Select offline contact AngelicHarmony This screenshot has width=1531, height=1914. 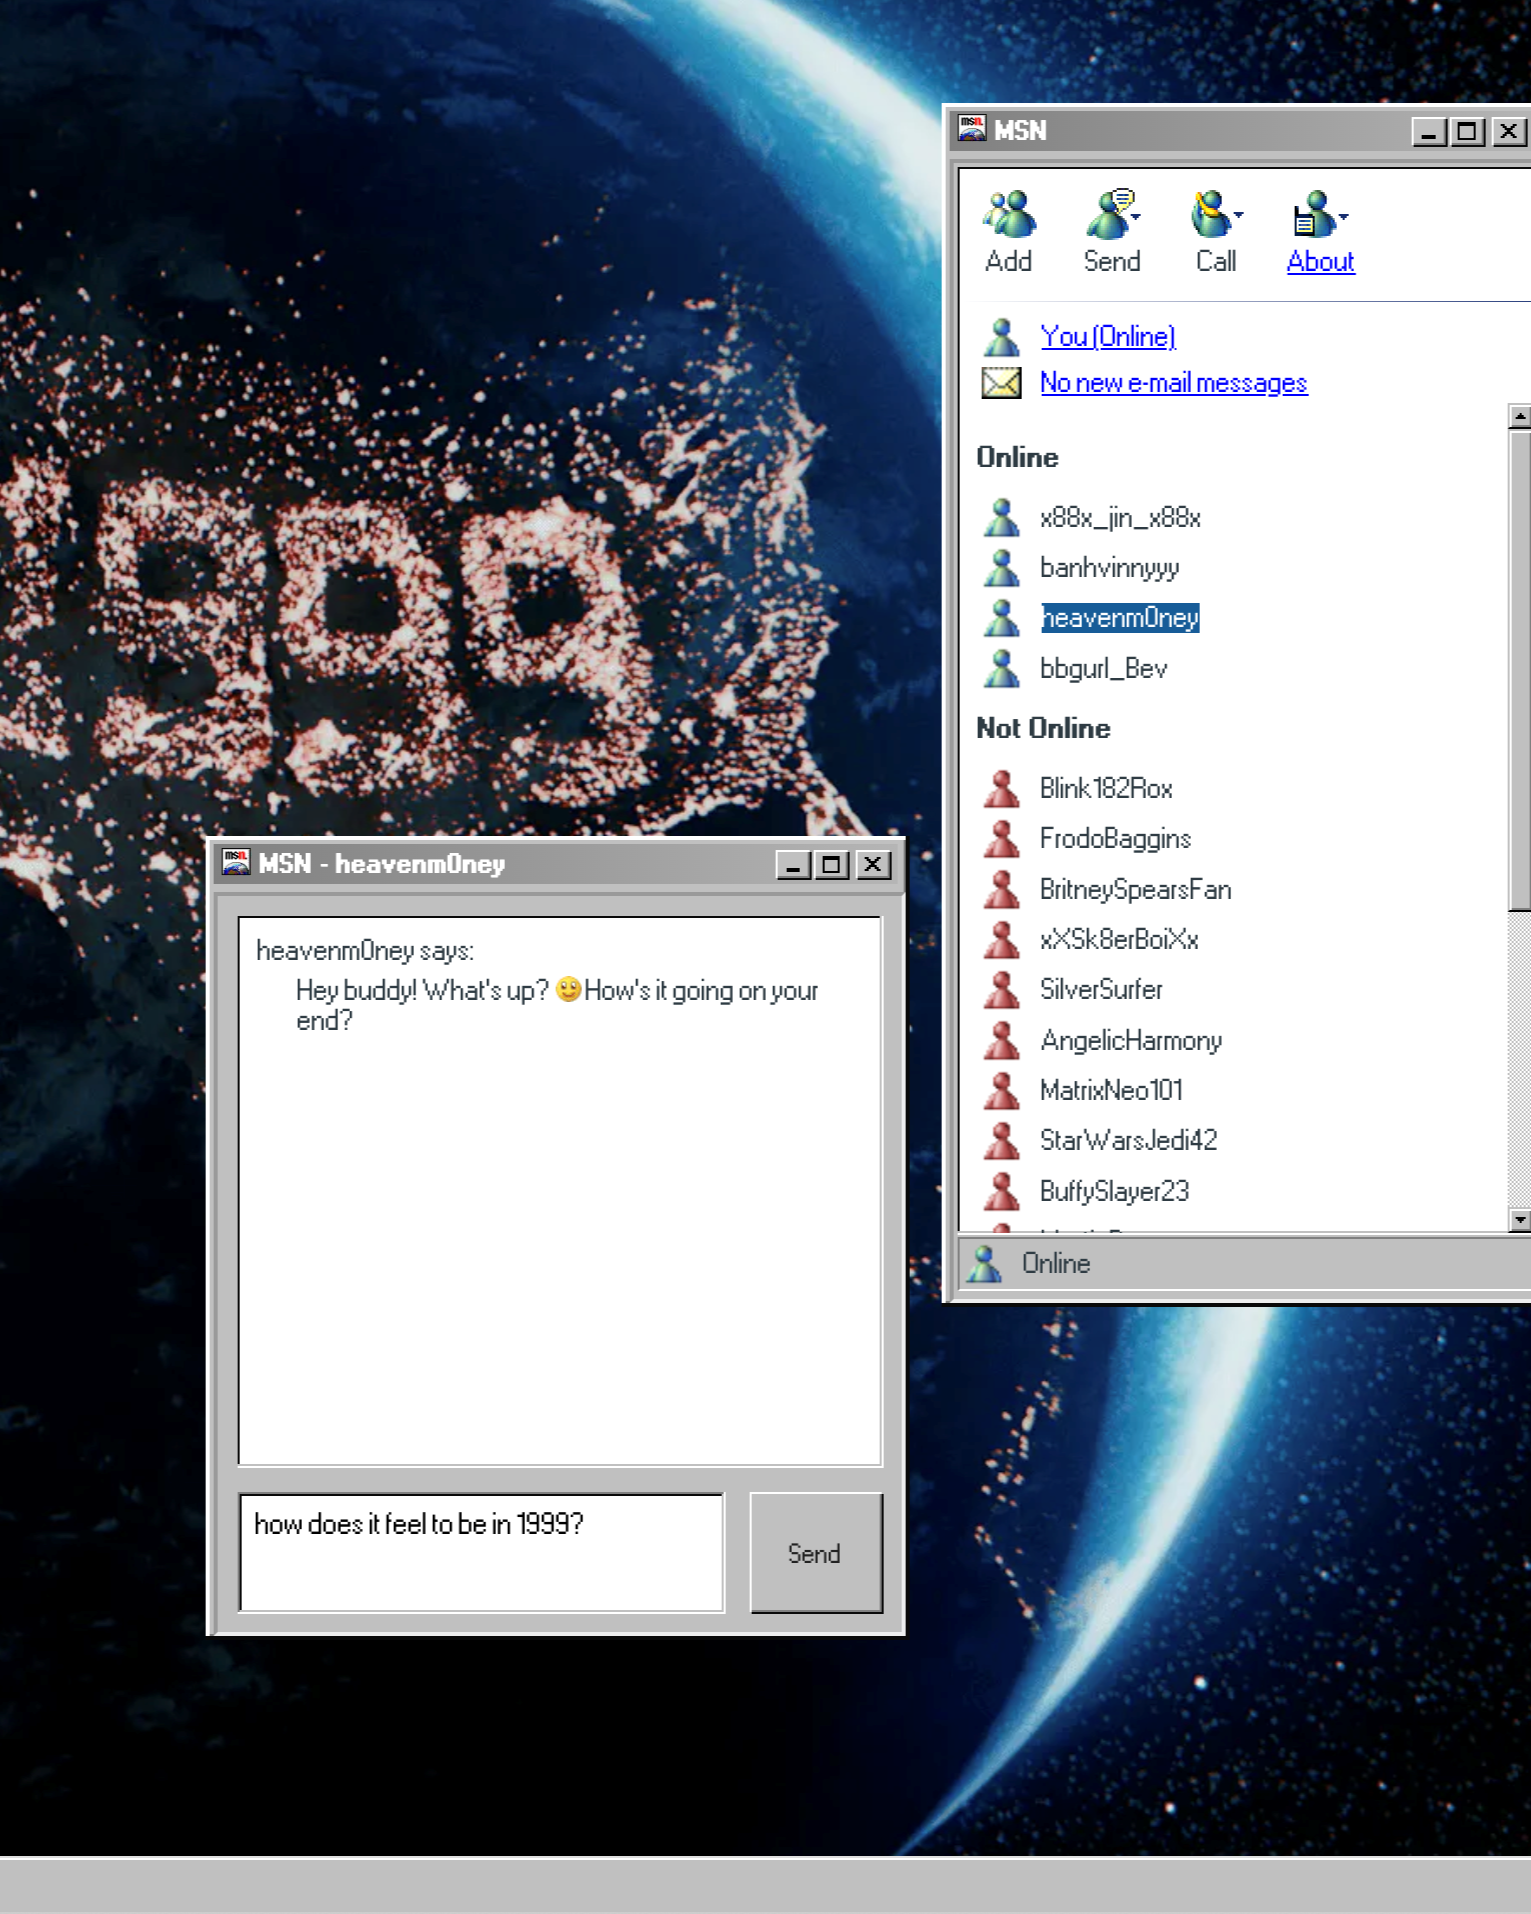pyautogui.click(x=1131, y=1041)
